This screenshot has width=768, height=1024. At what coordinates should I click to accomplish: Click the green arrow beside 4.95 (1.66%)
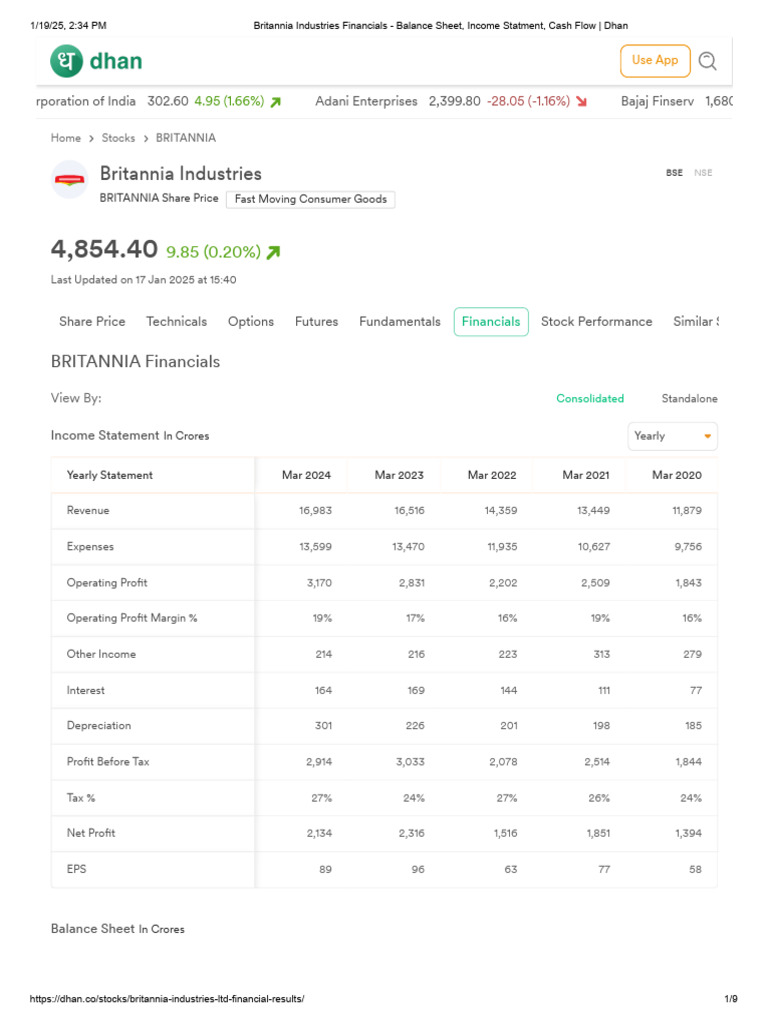[276, 102]
